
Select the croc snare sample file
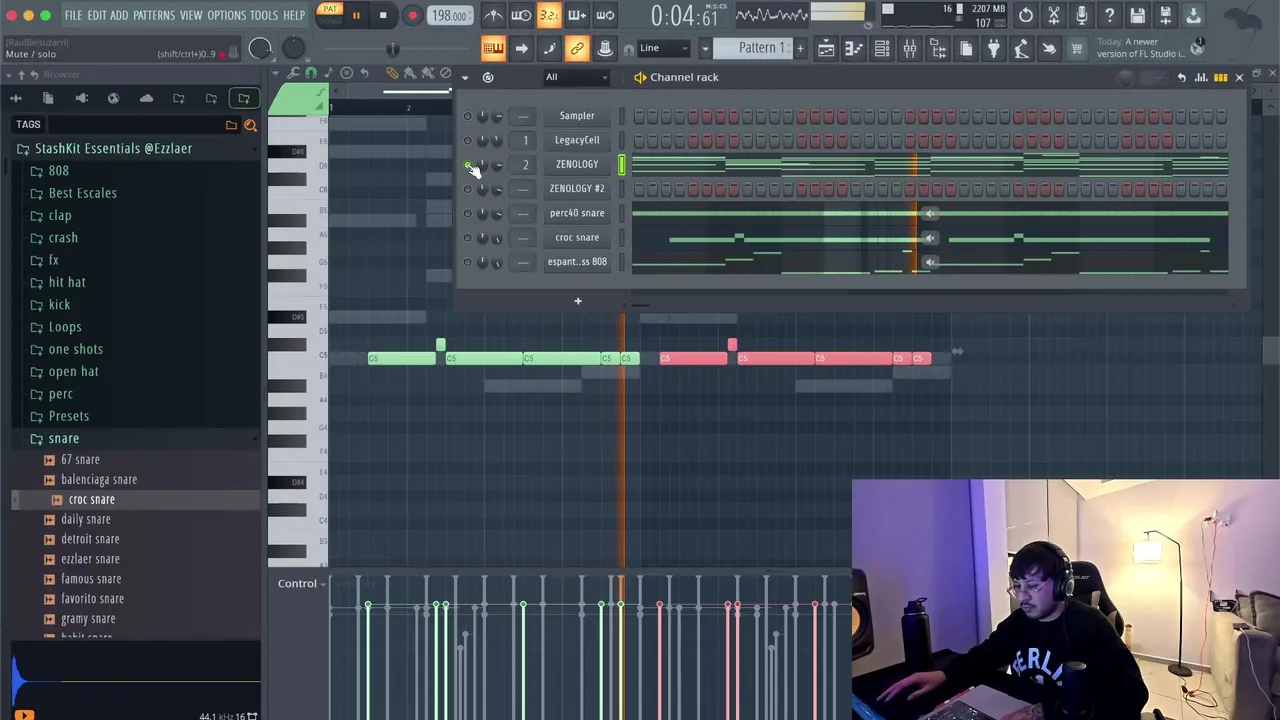(91, 499)
